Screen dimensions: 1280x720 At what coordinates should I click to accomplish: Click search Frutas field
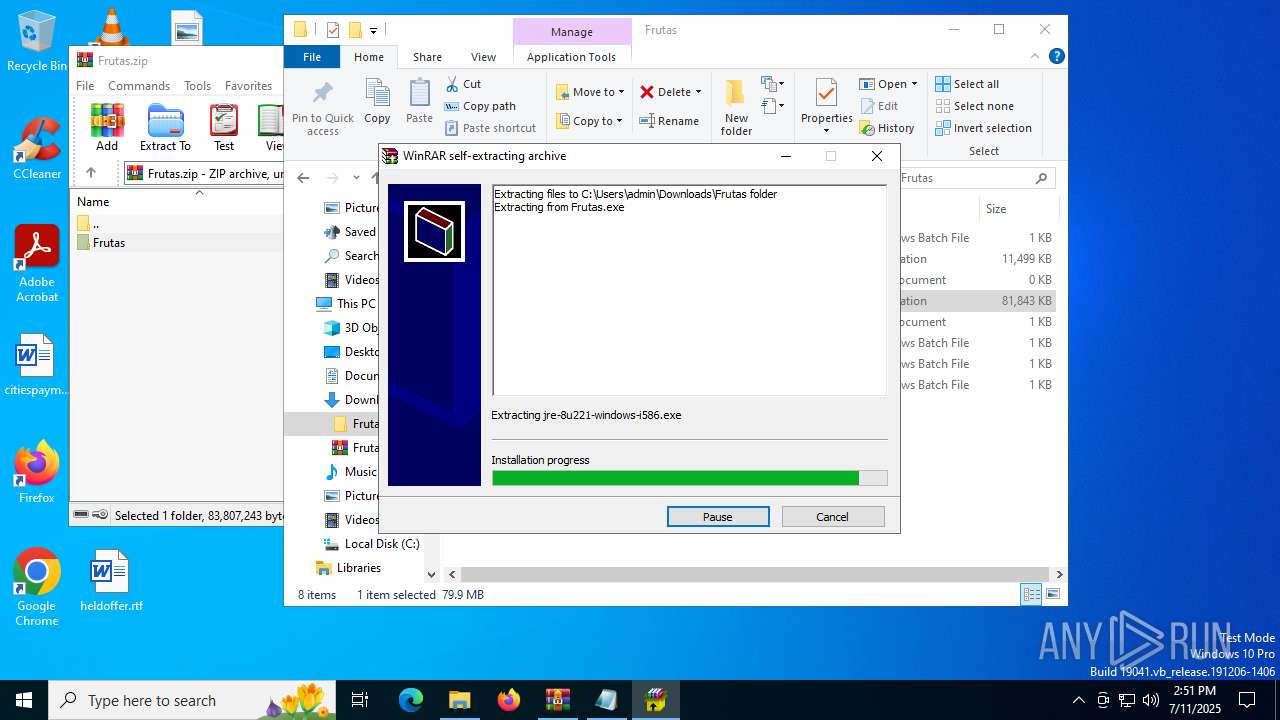click(975, 178)
